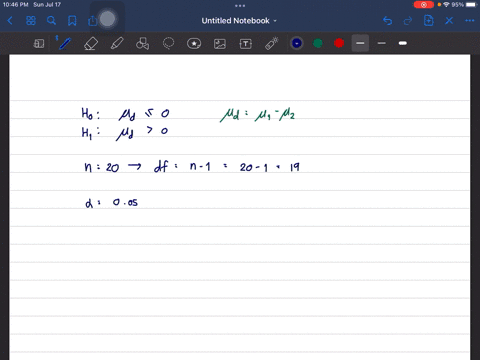This screenshot has width=480, height=360.
Task: Select the Highlighter tool
Action: [117, 43]
